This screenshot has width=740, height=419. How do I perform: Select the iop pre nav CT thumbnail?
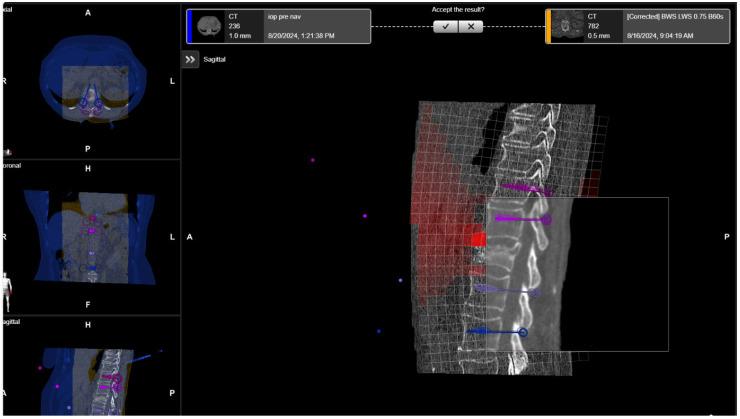[211, 26]
